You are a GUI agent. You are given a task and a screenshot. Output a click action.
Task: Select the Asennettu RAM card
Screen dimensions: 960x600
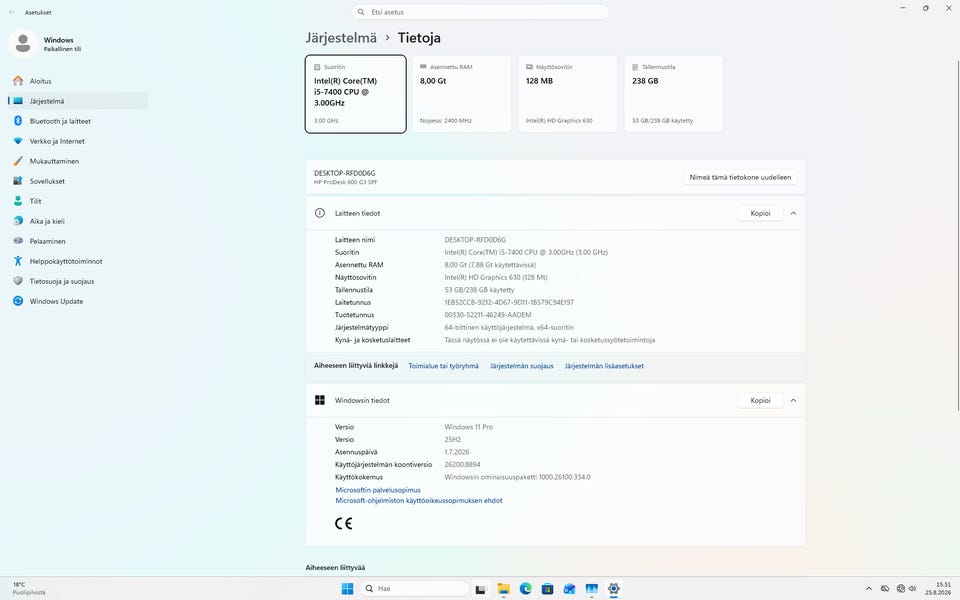pyautogui.click(x=462, y=94)
